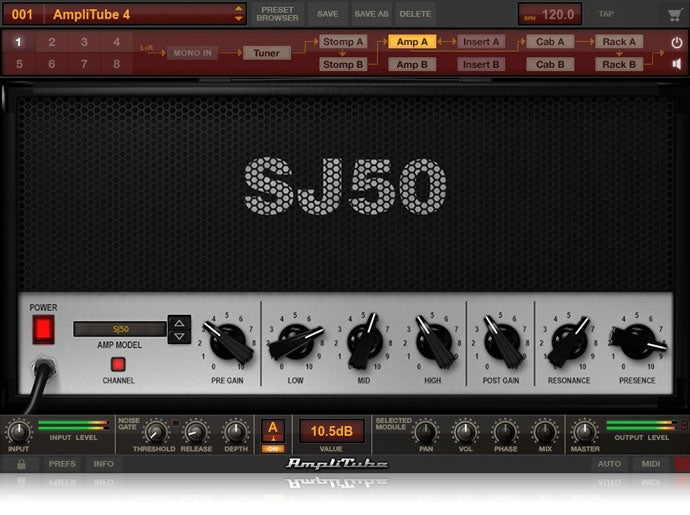The width and height of the screenshot is (690, 515).
Task: Toggle the MONO IN routing block
Action: (x=192, y=53)
